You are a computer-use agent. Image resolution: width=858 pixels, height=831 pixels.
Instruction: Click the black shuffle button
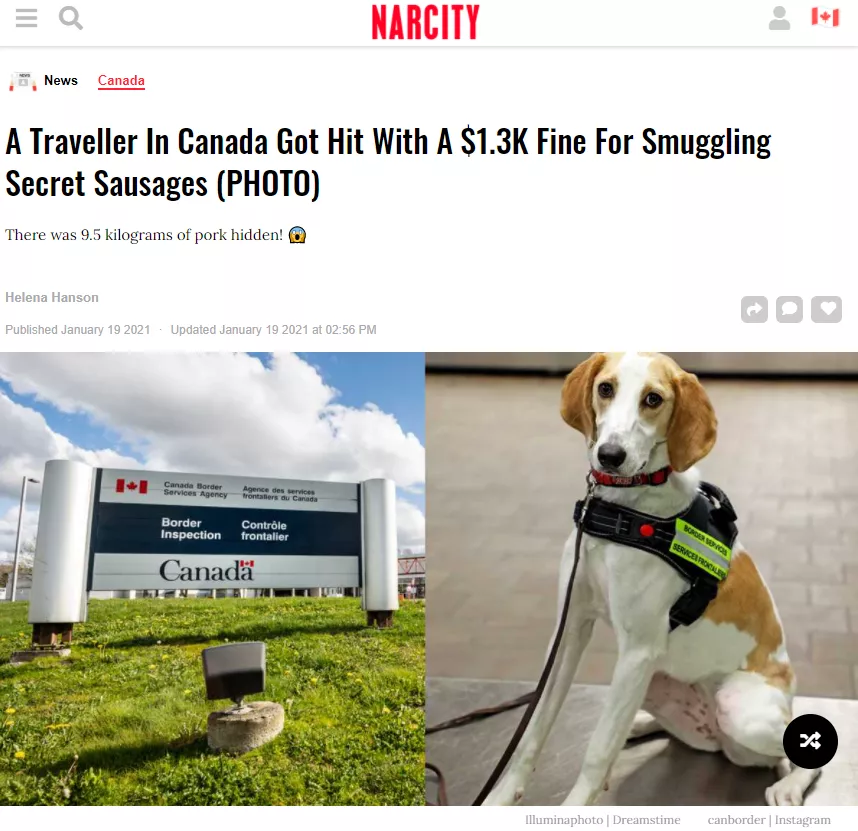coord(810,741)
